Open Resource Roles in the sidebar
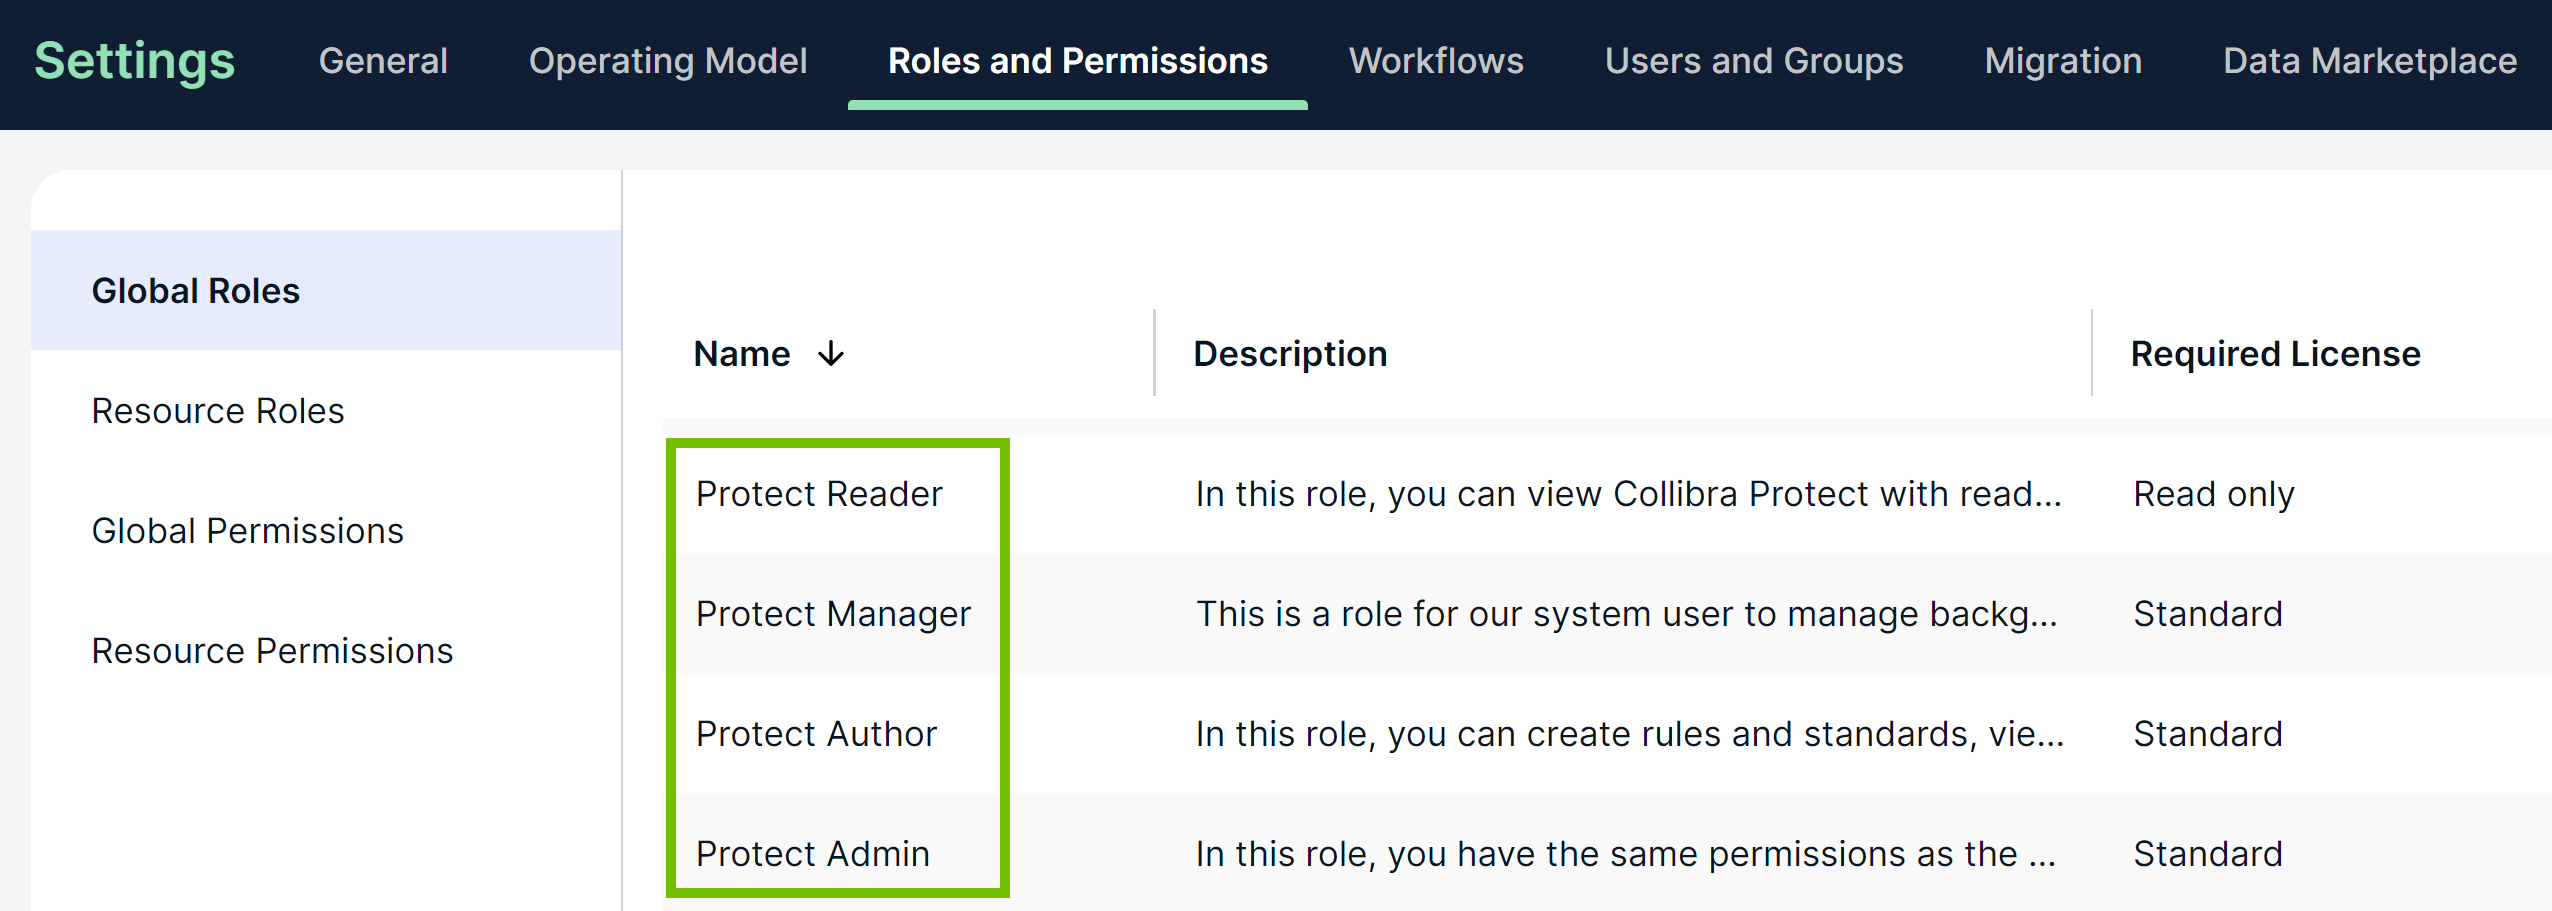The width and height of the screenshot is (2552, 911). coord(218,411)
